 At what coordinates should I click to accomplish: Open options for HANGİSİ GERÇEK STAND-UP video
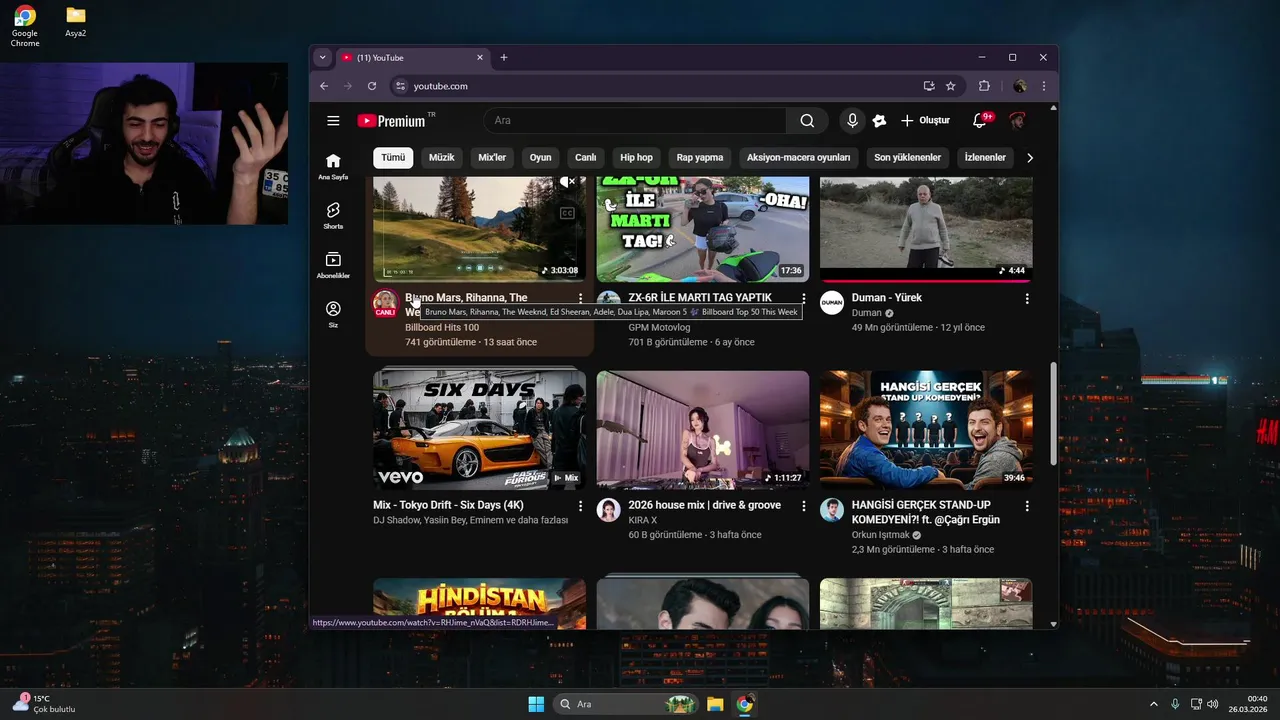click(x=1027, y=506)
